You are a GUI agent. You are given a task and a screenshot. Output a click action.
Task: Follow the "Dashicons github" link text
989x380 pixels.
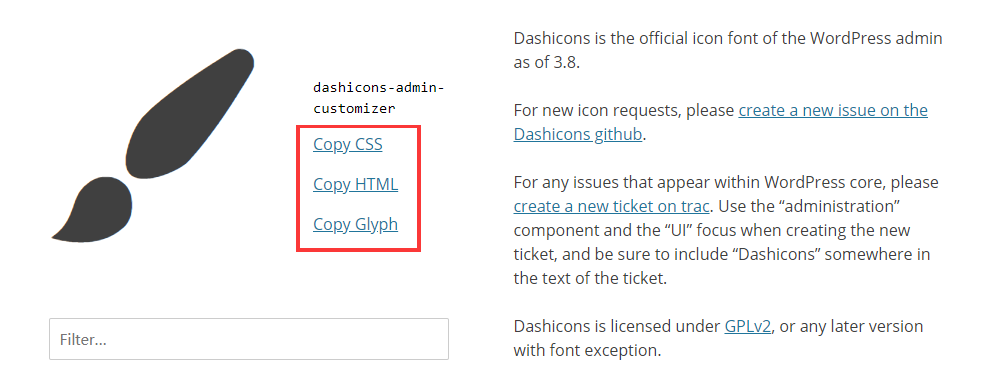578,134
